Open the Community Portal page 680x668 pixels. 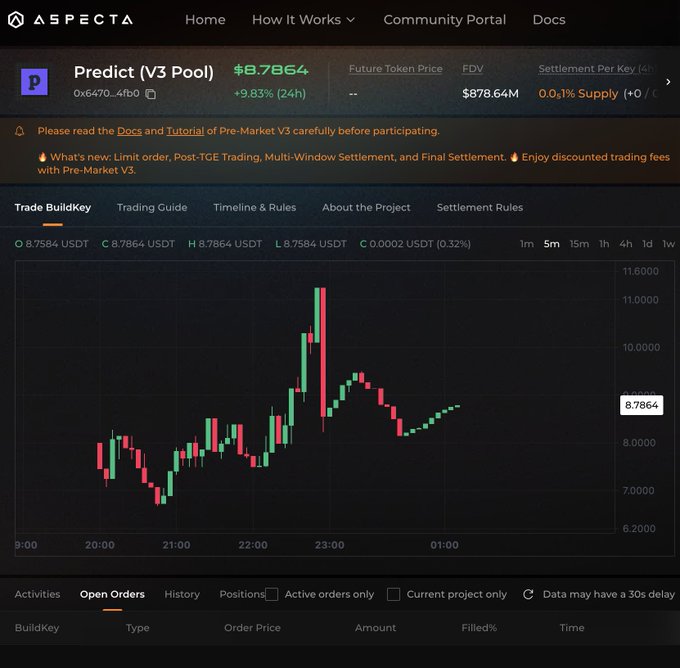[x=445, y=20]
